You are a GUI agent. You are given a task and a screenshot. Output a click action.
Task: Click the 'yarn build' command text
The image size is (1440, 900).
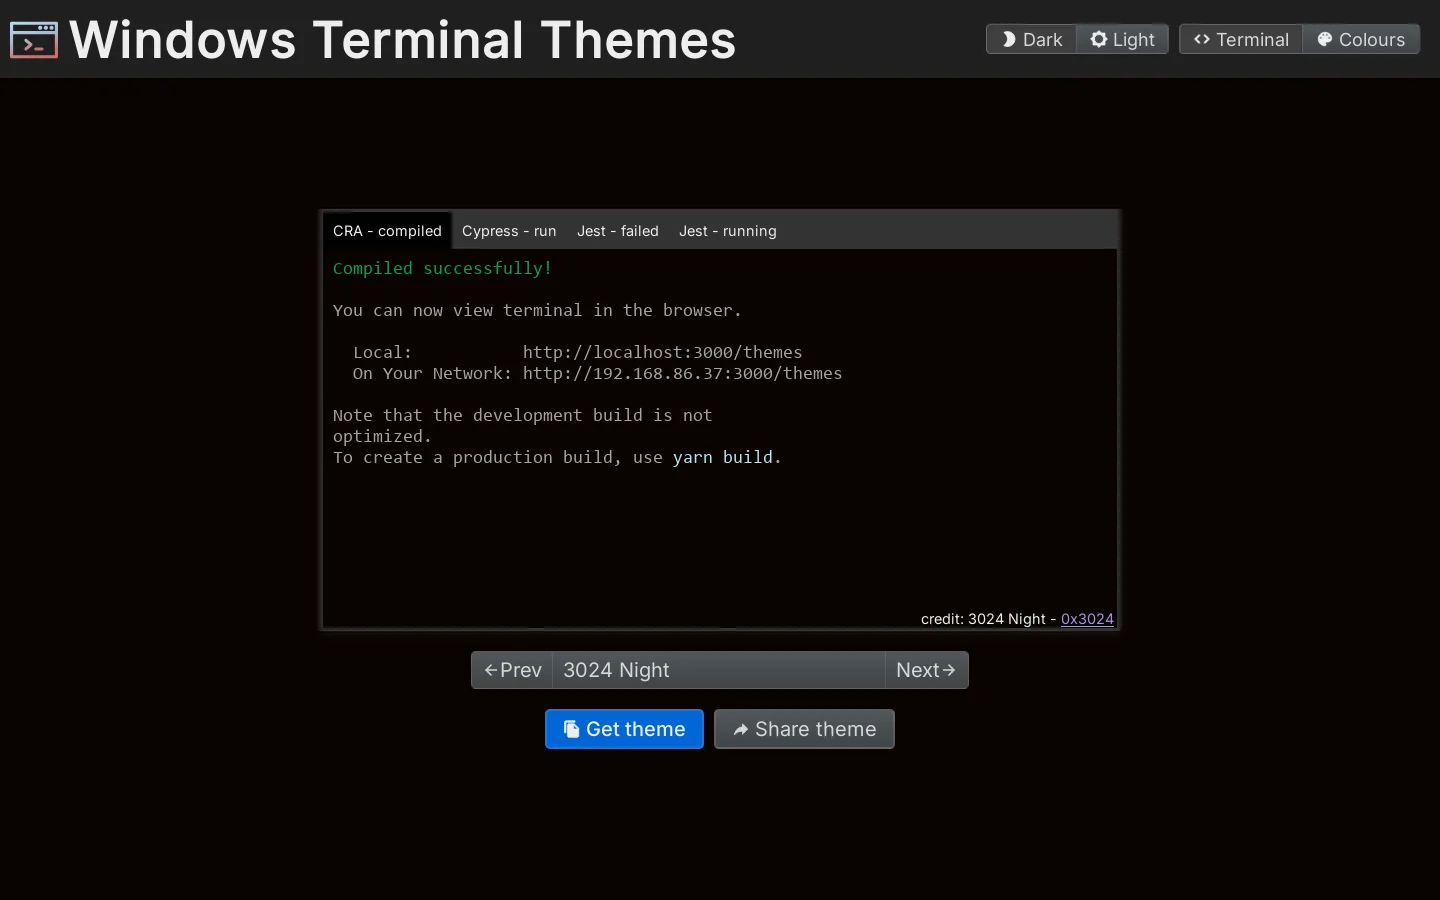(723, 457)
